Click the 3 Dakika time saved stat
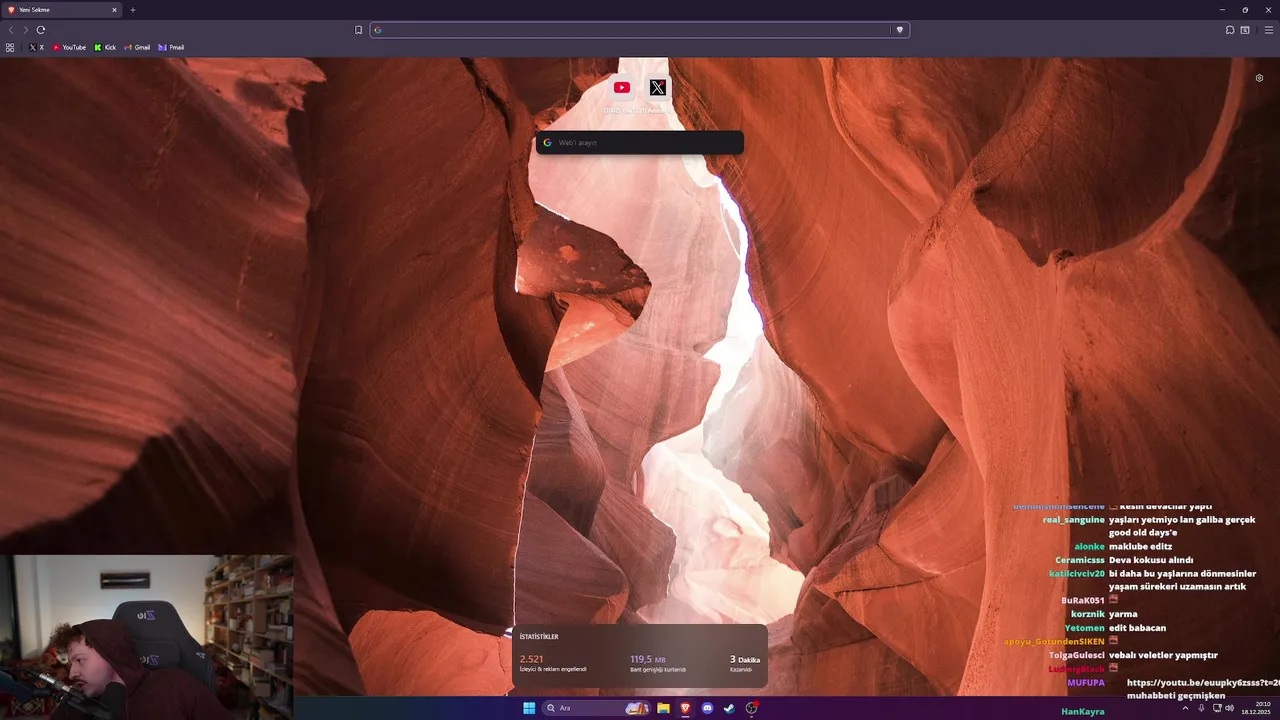The height and width of the screenshot is (720, 1280). (745, 663)
